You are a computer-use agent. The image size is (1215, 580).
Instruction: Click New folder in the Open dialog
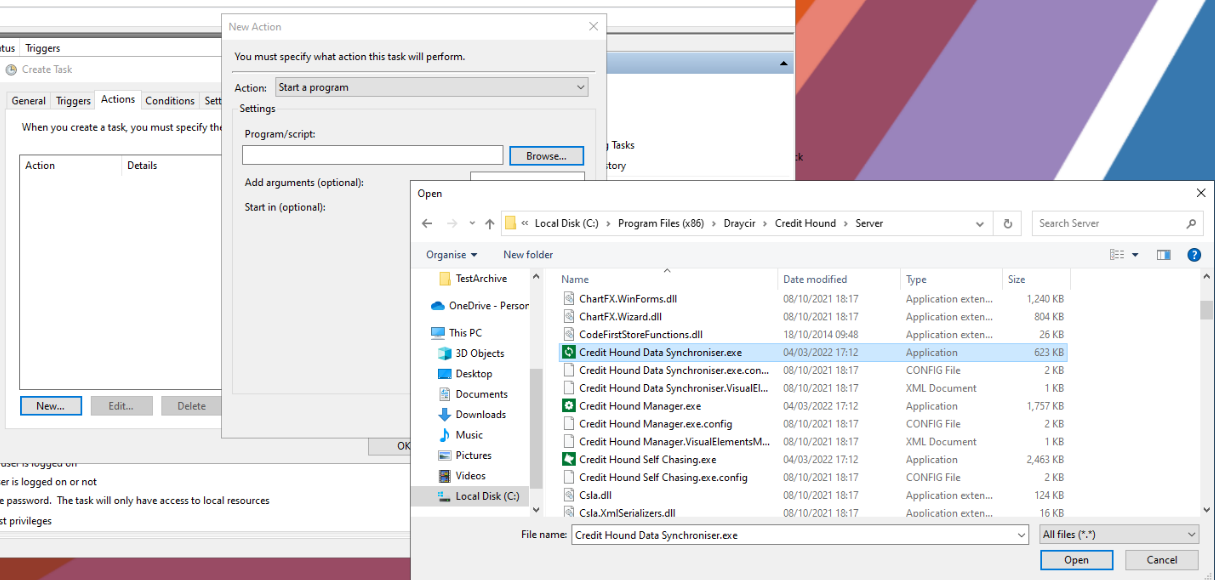point(528,255)
